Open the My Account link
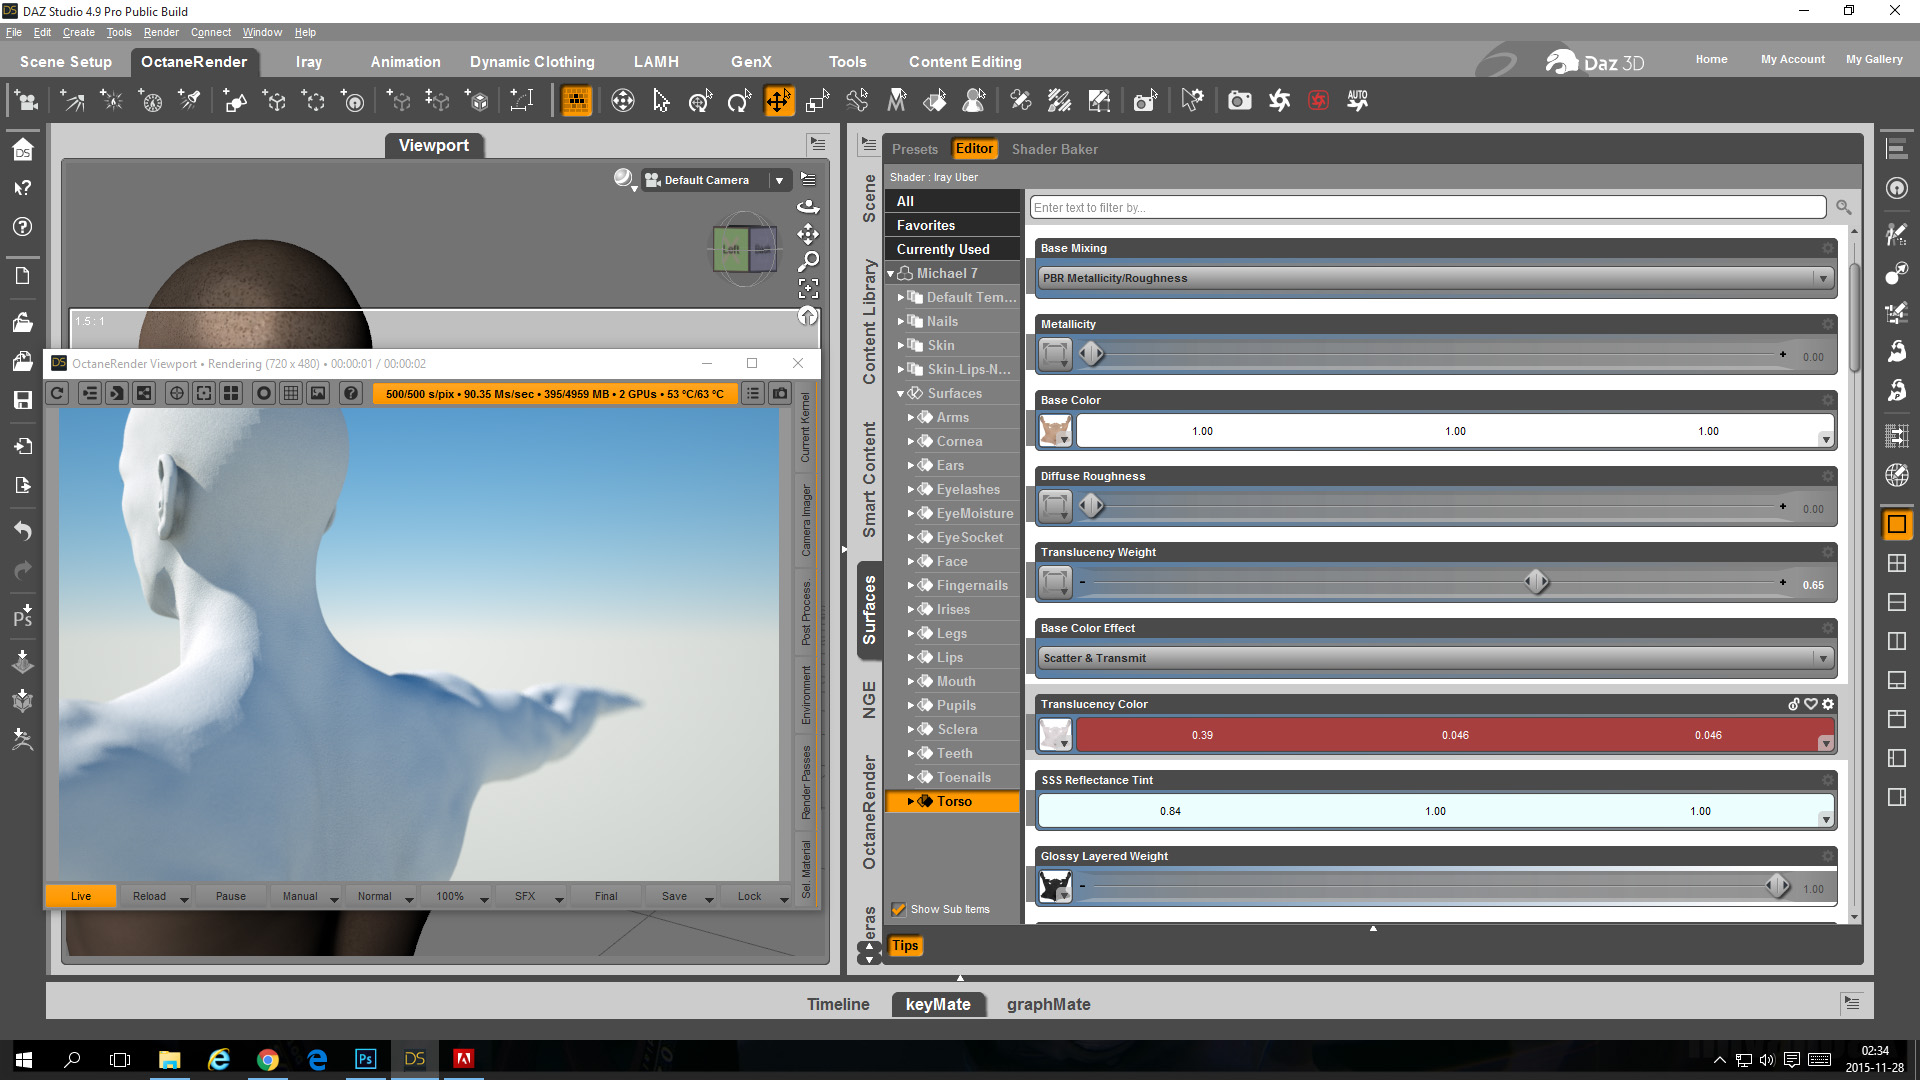This screenshot has height=1080, width=1920. pos(1792,59)
